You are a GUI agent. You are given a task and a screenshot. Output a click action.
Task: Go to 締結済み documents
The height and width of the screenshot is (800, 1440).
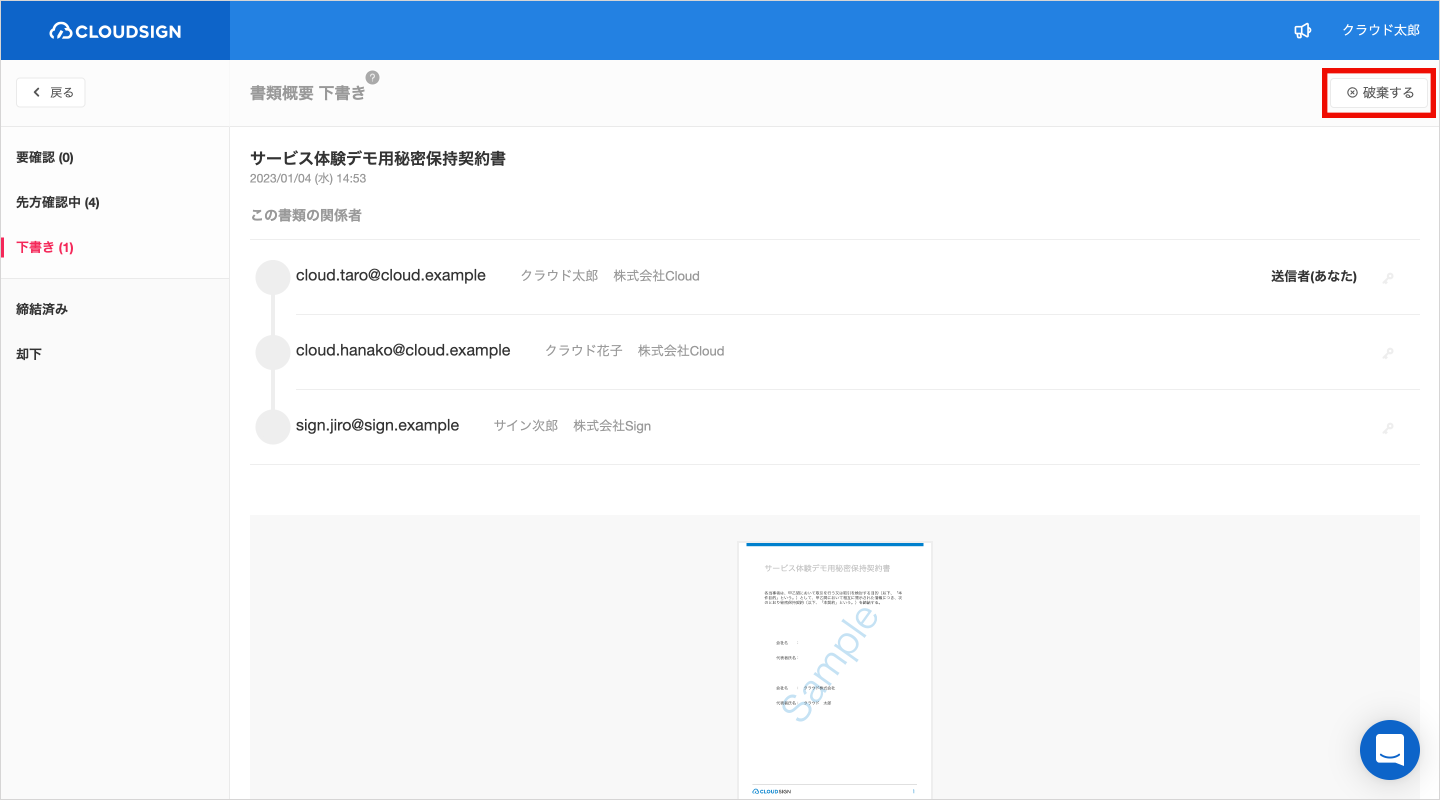pos(42,310)
